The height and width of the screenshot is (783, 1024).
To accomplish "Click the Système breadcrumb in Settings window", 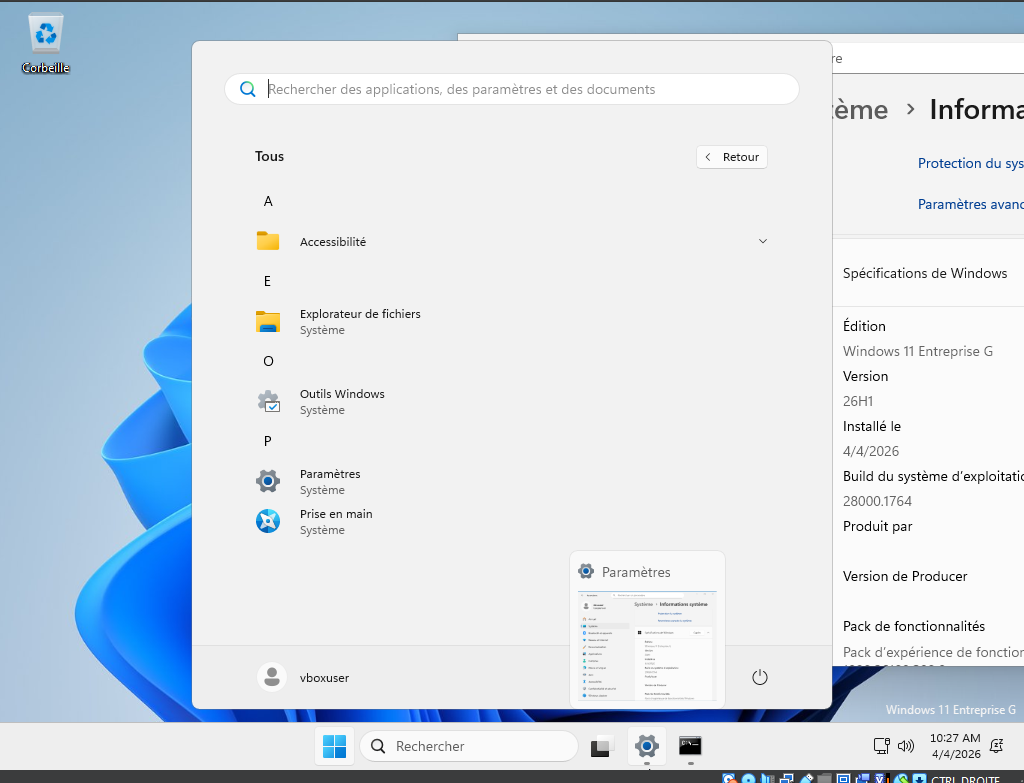I will (861, 110).
